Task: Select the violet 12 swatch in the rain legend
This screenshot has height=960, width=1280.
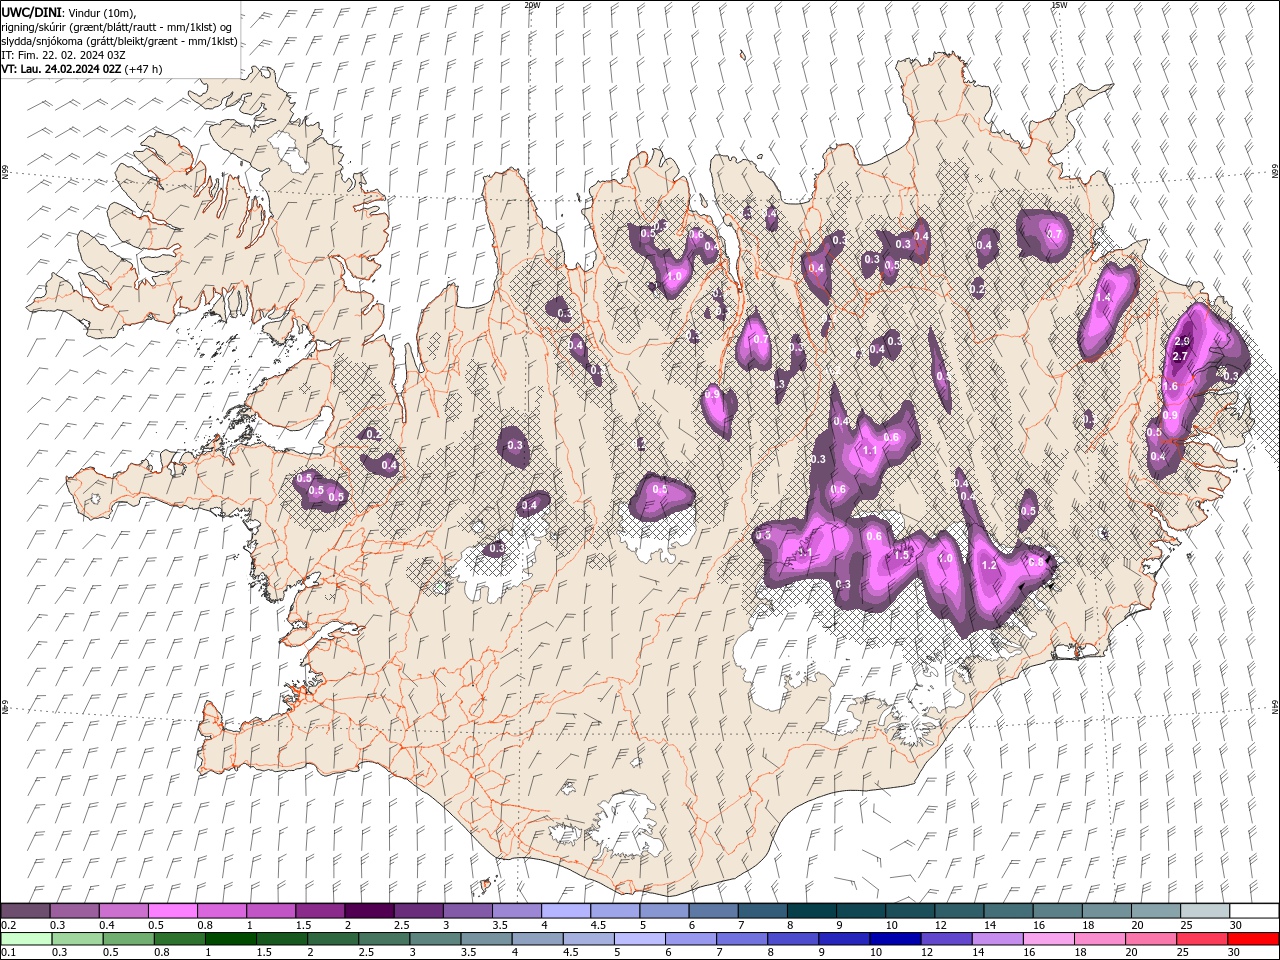Action: tap(946, 939)
